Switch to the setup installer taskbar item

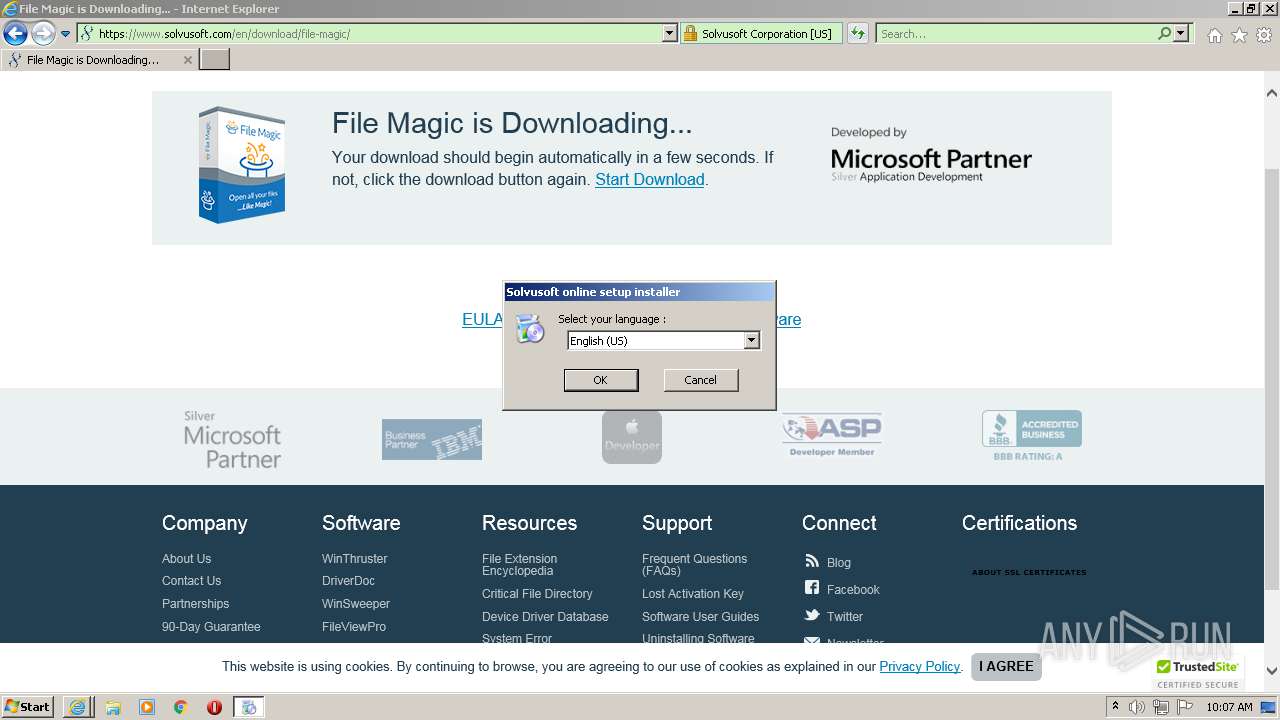(x=249, y=707)
